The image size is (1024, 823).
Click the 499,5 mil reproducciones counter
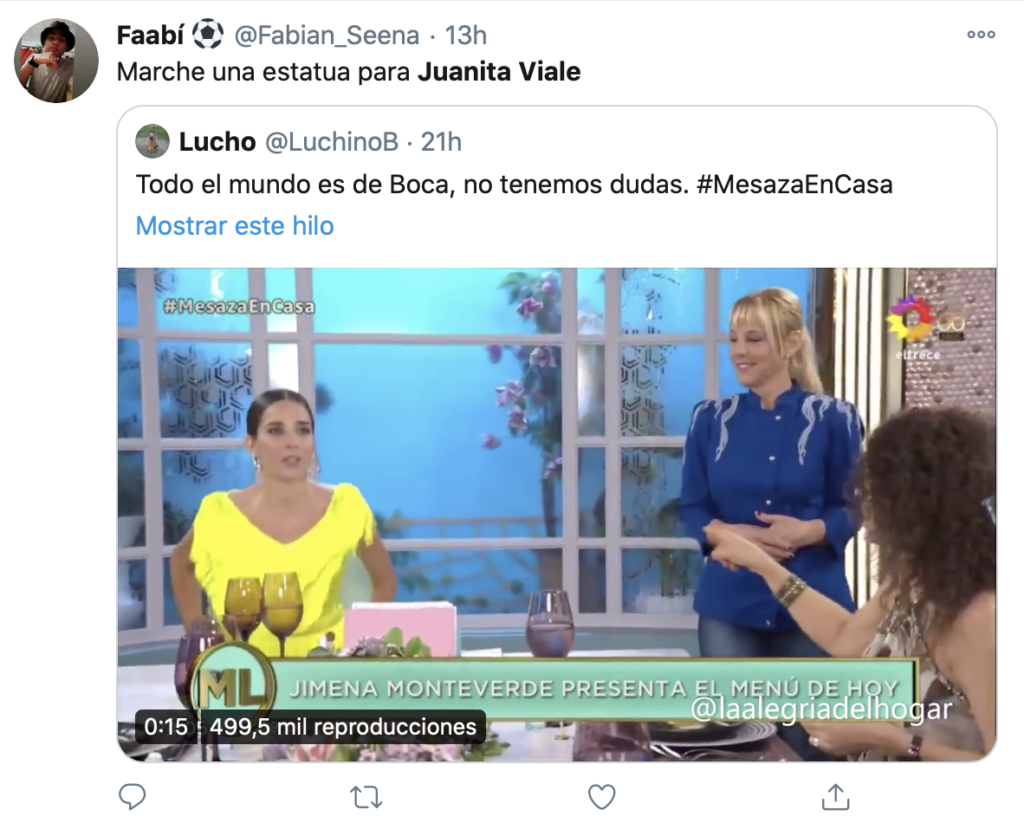click(343, 727)
